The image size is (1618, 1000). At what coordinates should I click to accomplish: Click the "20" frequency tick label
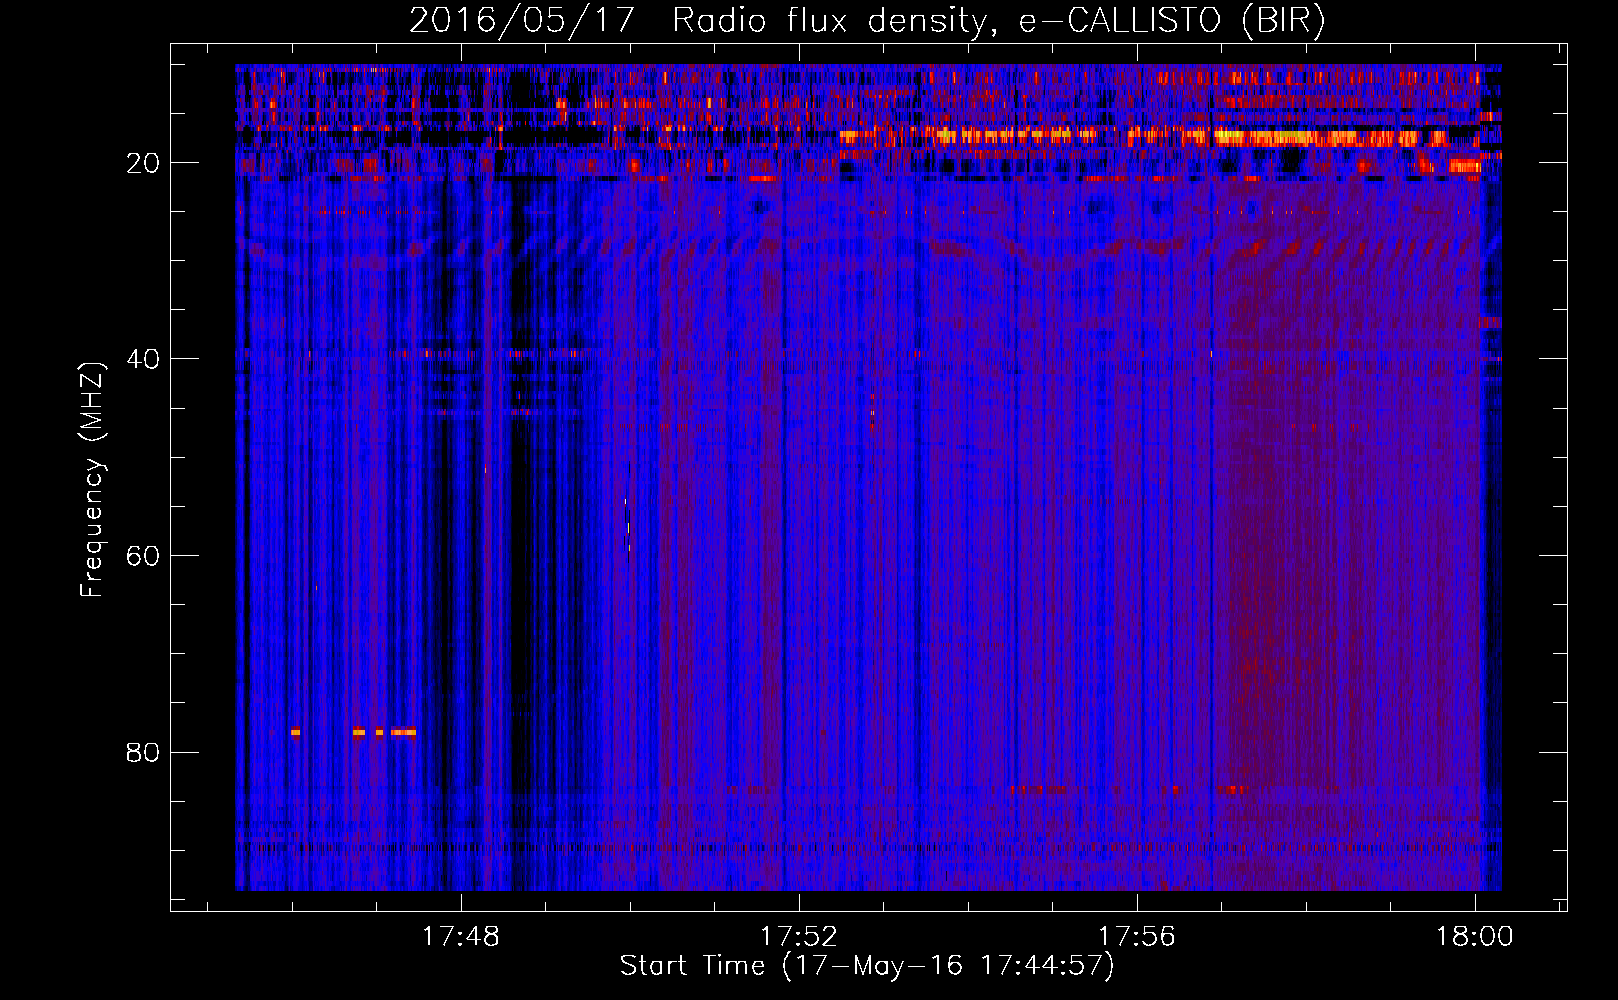click(143, 163)
